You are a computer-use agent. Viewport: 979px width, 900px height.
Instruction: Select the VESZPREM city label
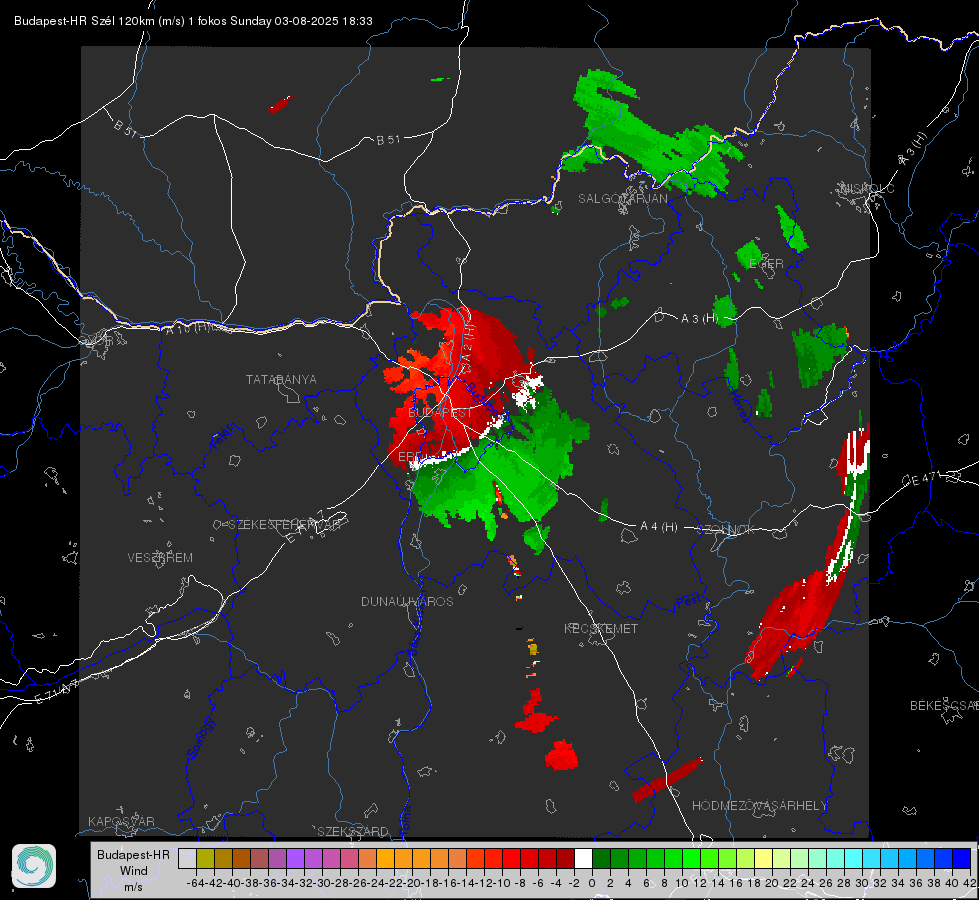coord(160,558)
